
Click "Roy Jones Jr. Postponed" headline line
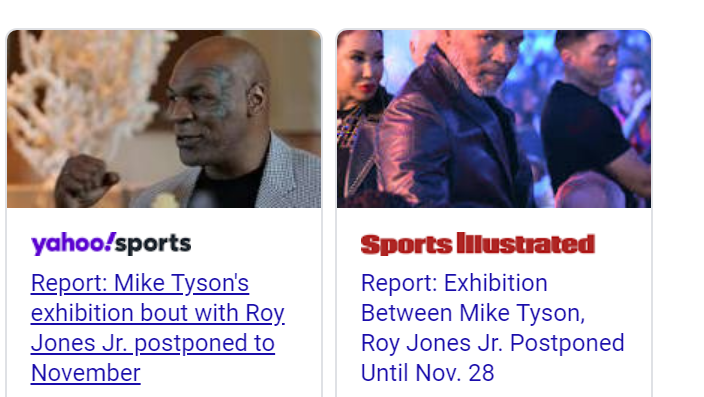(x=493, y=344)
